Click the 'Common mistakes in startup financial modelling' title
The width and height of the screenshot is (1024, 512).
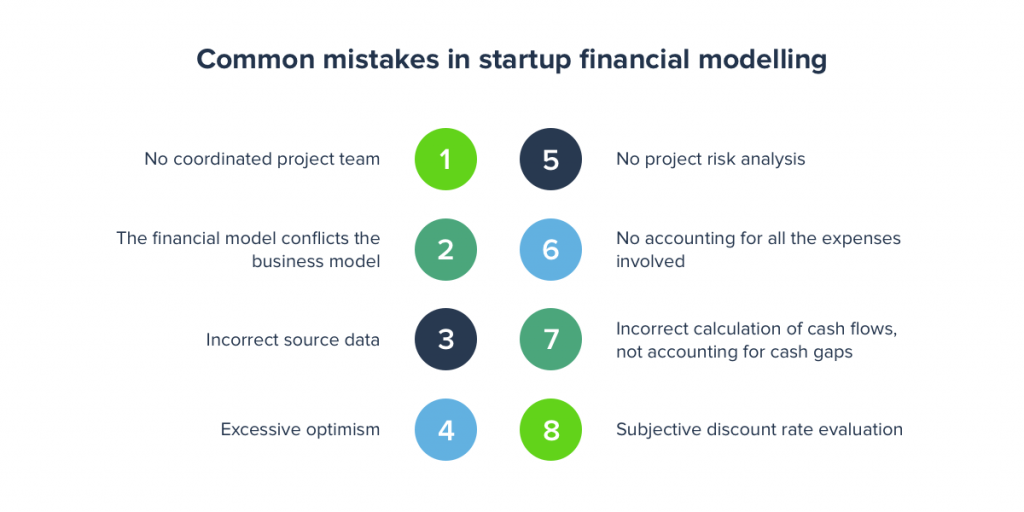tap(511, 60)
